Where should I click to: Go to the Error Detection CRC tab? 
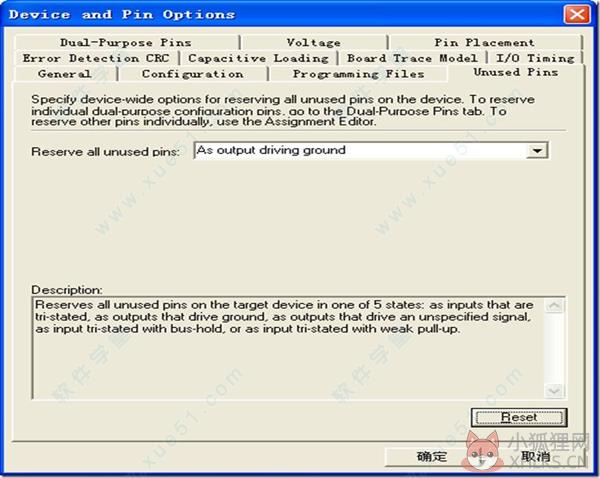96,58
